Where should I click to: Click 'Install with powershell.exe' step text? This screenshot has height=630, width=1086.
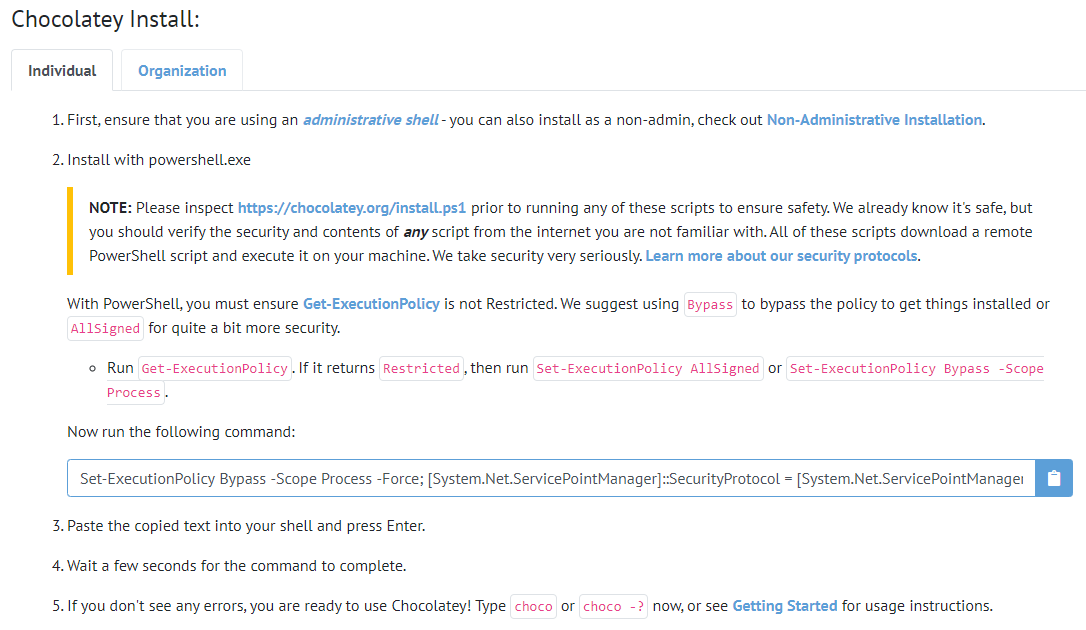159,160
